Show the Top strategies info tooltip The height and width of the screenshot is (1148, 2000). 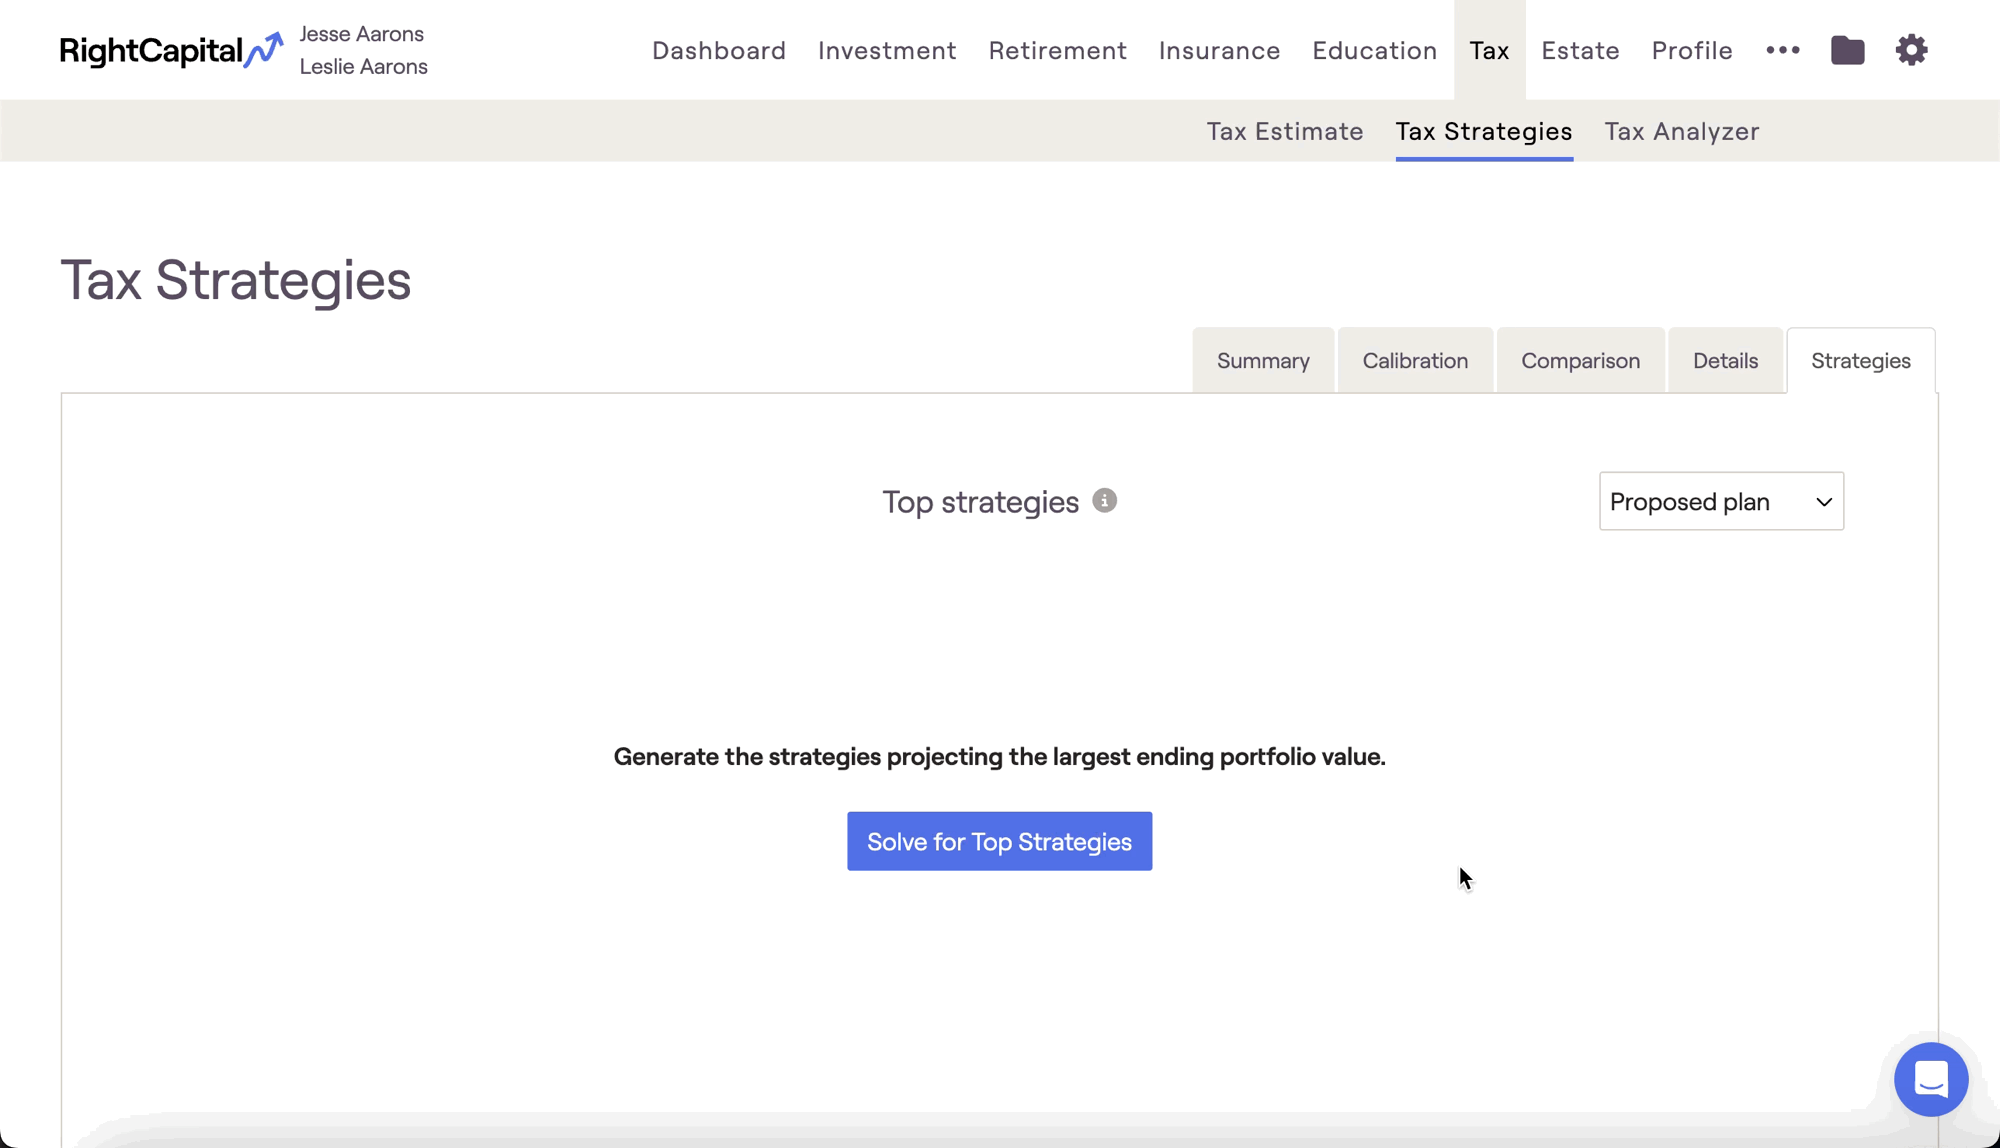click(1104, 501)
